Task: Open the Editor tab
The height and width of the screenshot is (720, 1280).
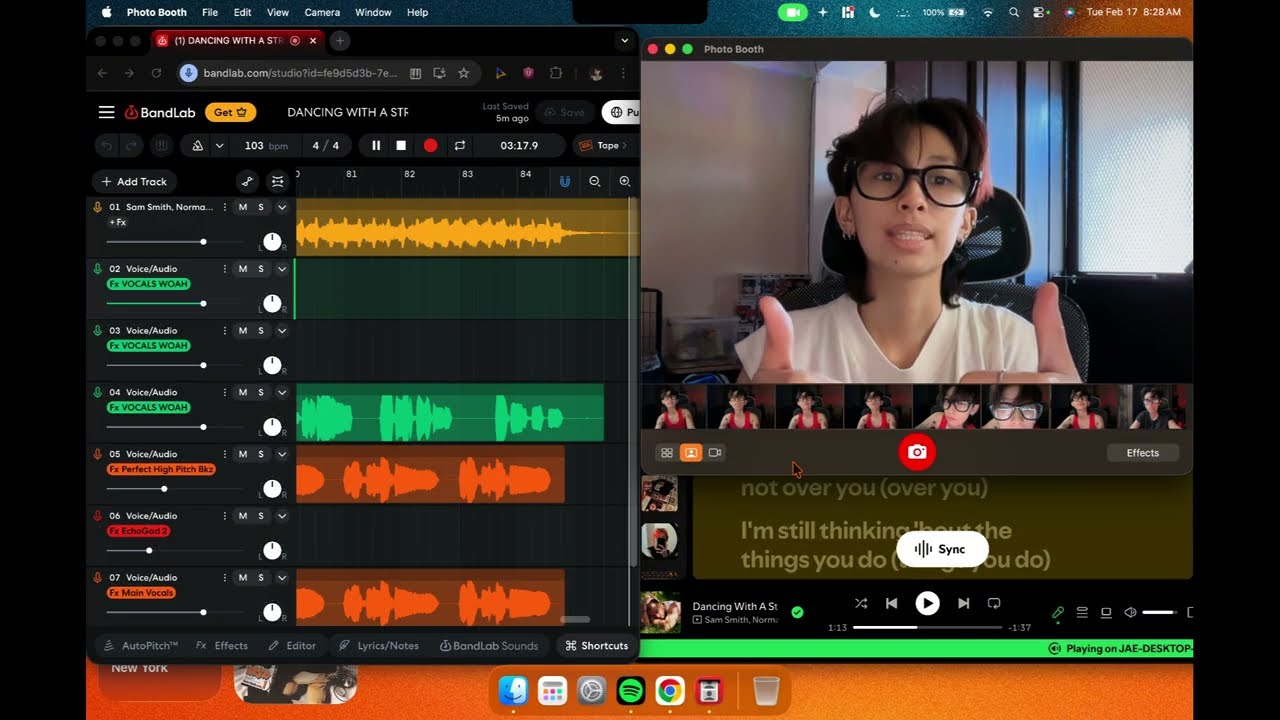Action: [x=292, y=646]
